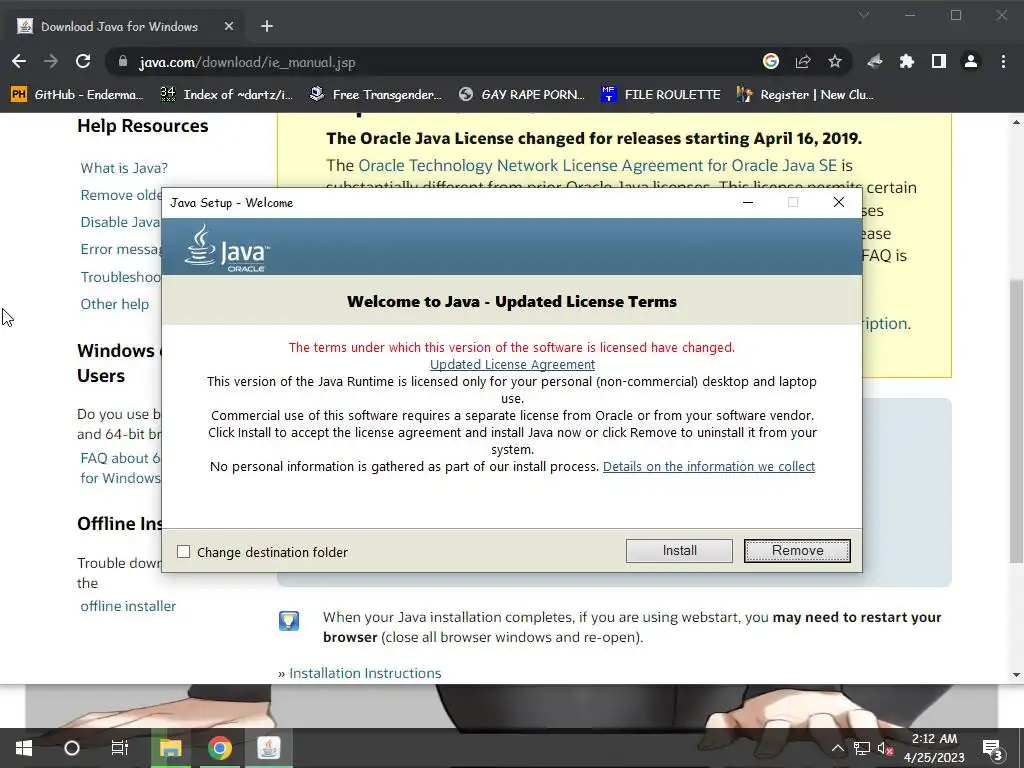The height and width of the screenshot is (768, 1024).
Task: Open the What is Java? help link
Action: point(124,168)
